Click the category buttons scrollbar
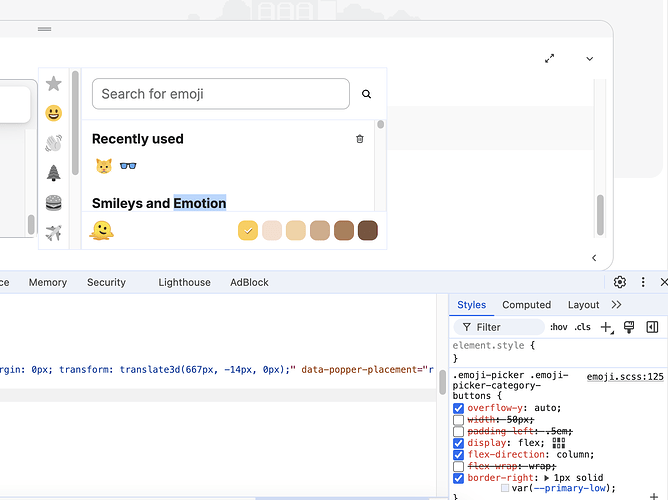Image resolution: width=668 pixels, height=500 pixels. (75, 123)
